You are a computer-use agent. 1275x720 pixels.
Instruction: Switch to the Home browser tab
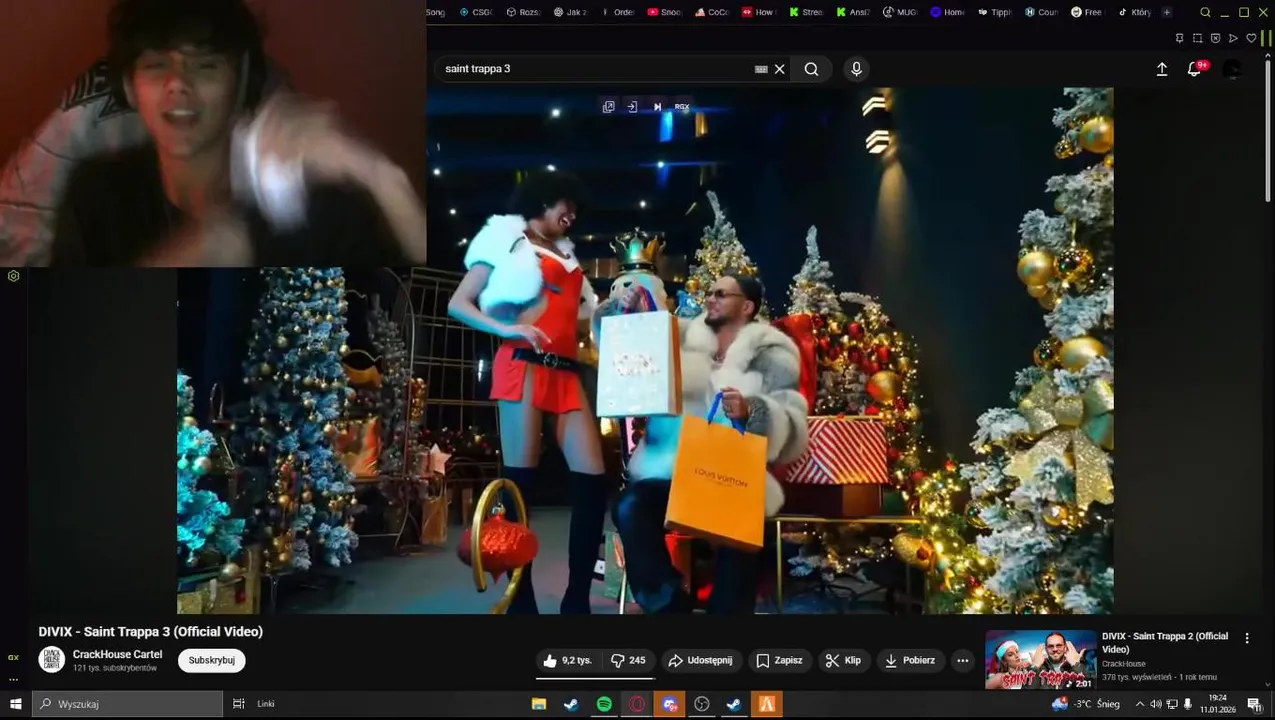pyautogui.click(x=947, y=12)
